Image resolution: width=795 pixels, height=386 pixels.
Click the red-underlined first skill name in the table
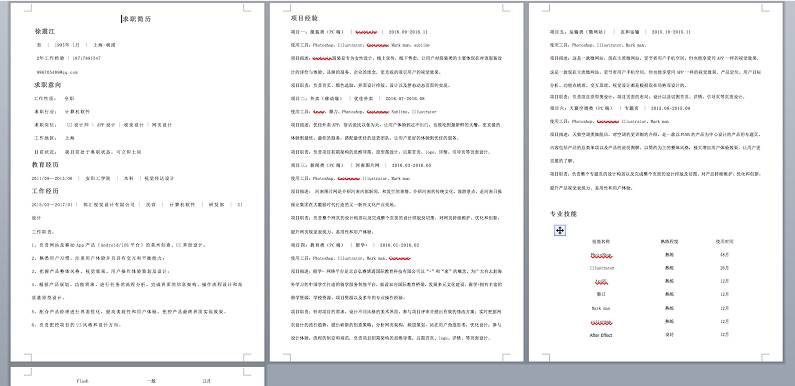(601, 255)
